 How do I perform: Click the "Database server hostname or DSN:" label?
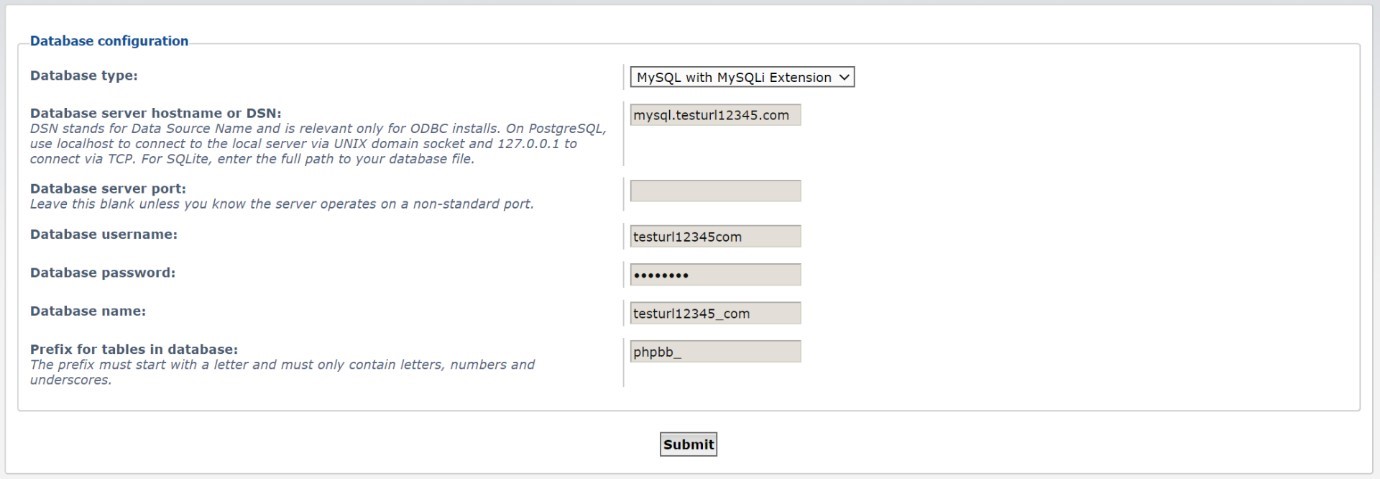[x=155, y=113]
